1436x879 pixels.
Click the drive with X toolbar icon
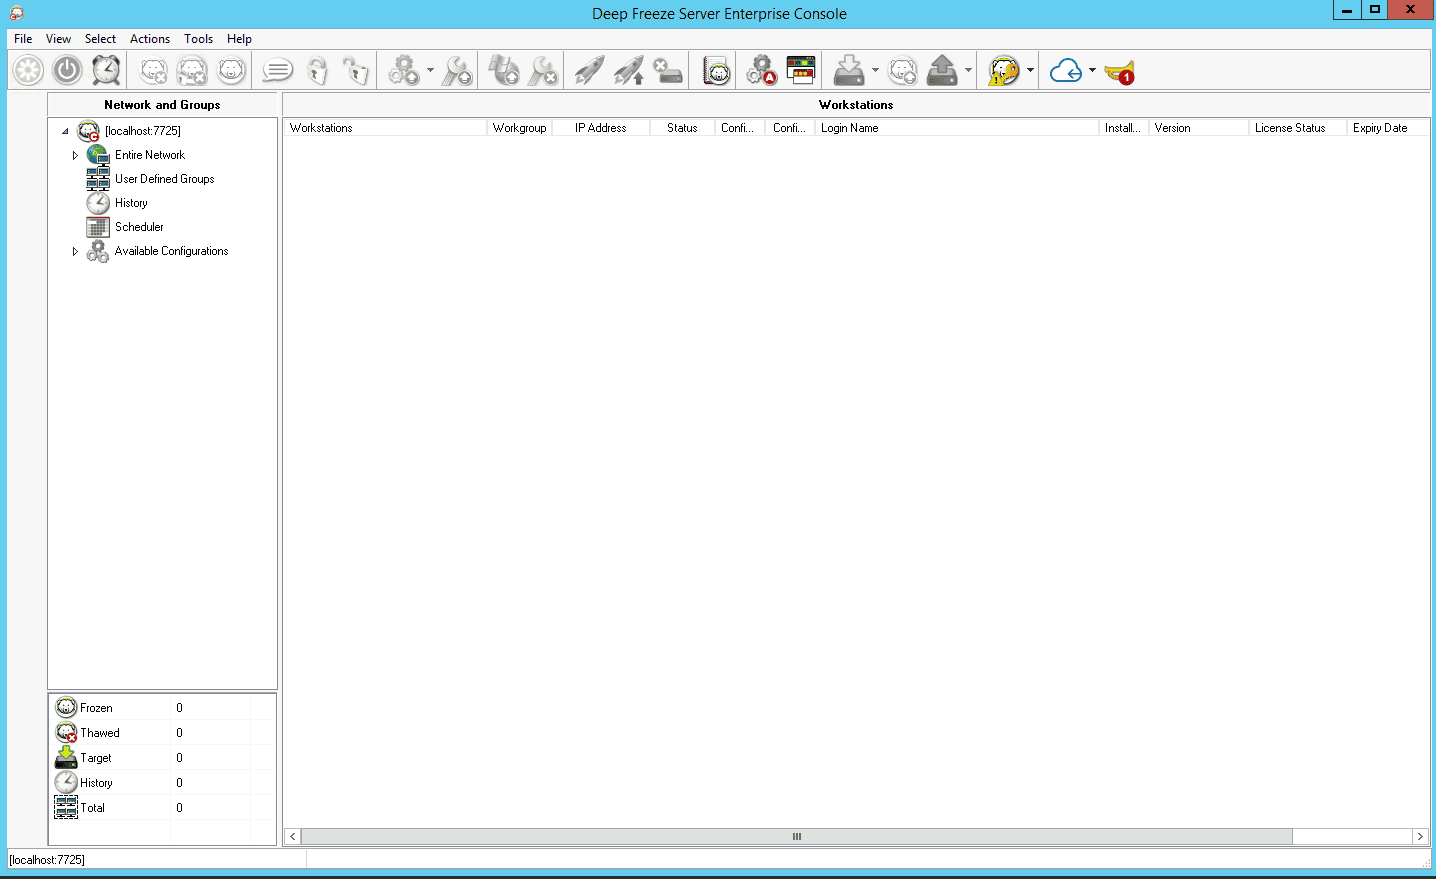click(668, 71)
